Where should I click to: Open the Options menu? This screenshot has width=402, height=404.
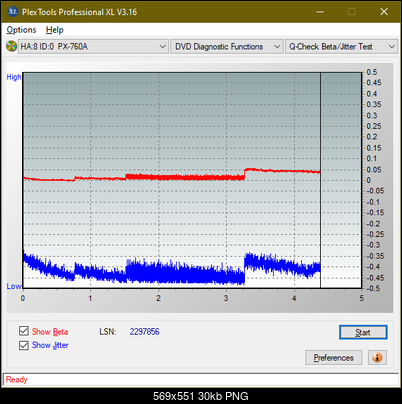click(x=21, y=30)
